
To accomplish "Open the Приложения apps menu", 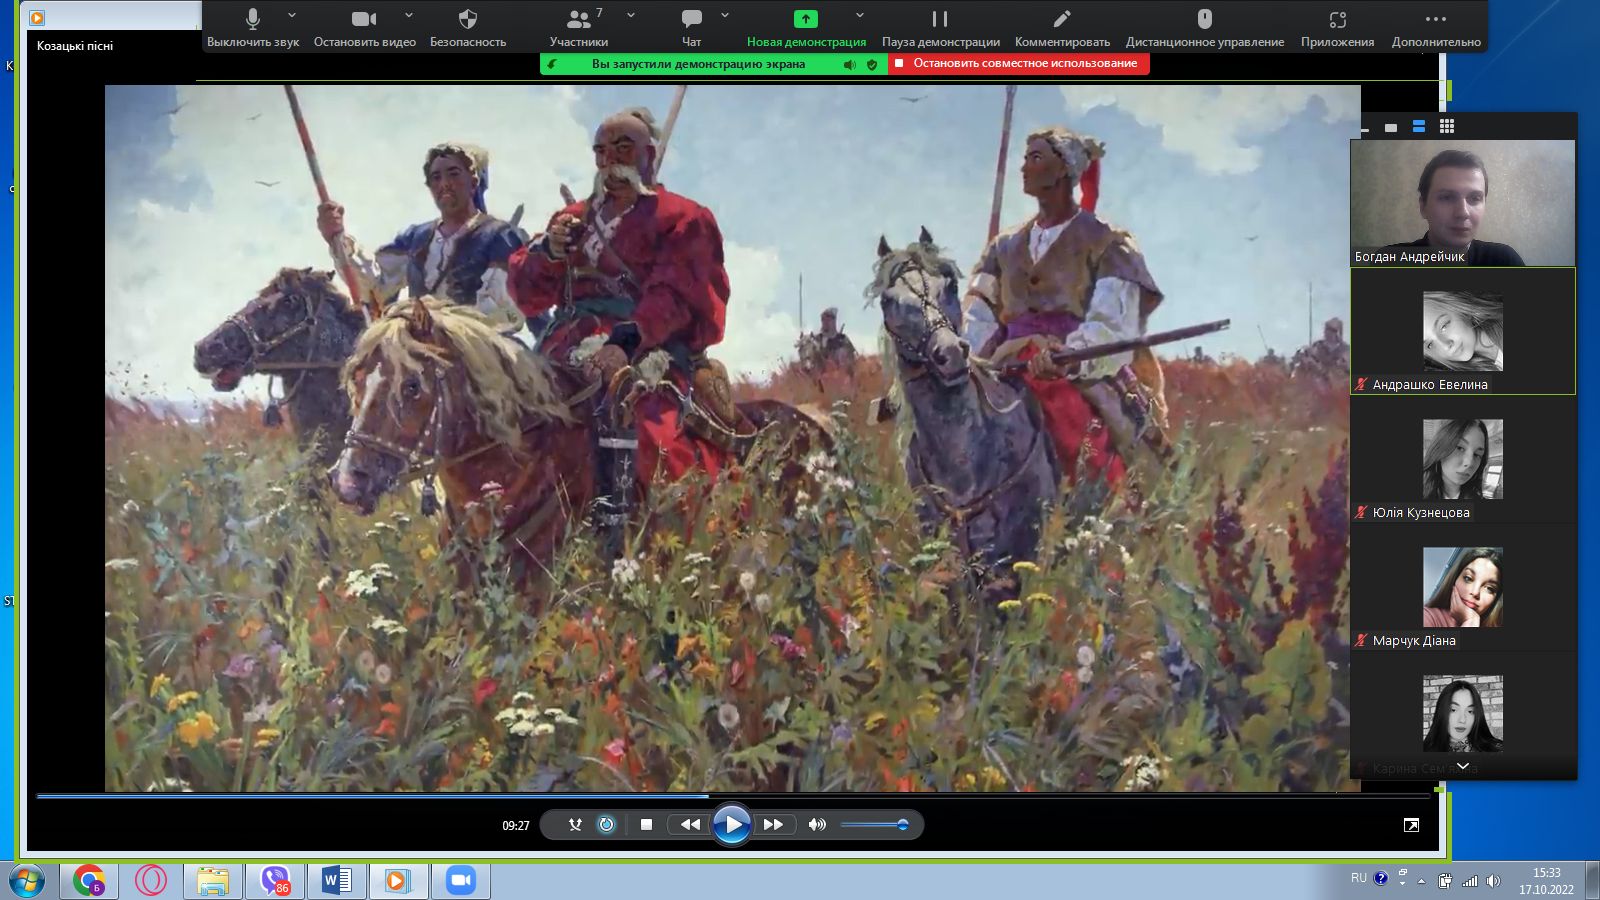I will 1337,28.
